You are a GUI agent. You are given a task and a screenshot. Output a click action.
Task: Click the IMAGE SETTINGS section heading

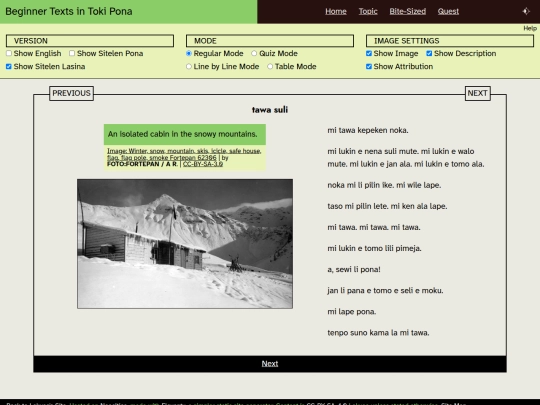click(x=450, y=41)
